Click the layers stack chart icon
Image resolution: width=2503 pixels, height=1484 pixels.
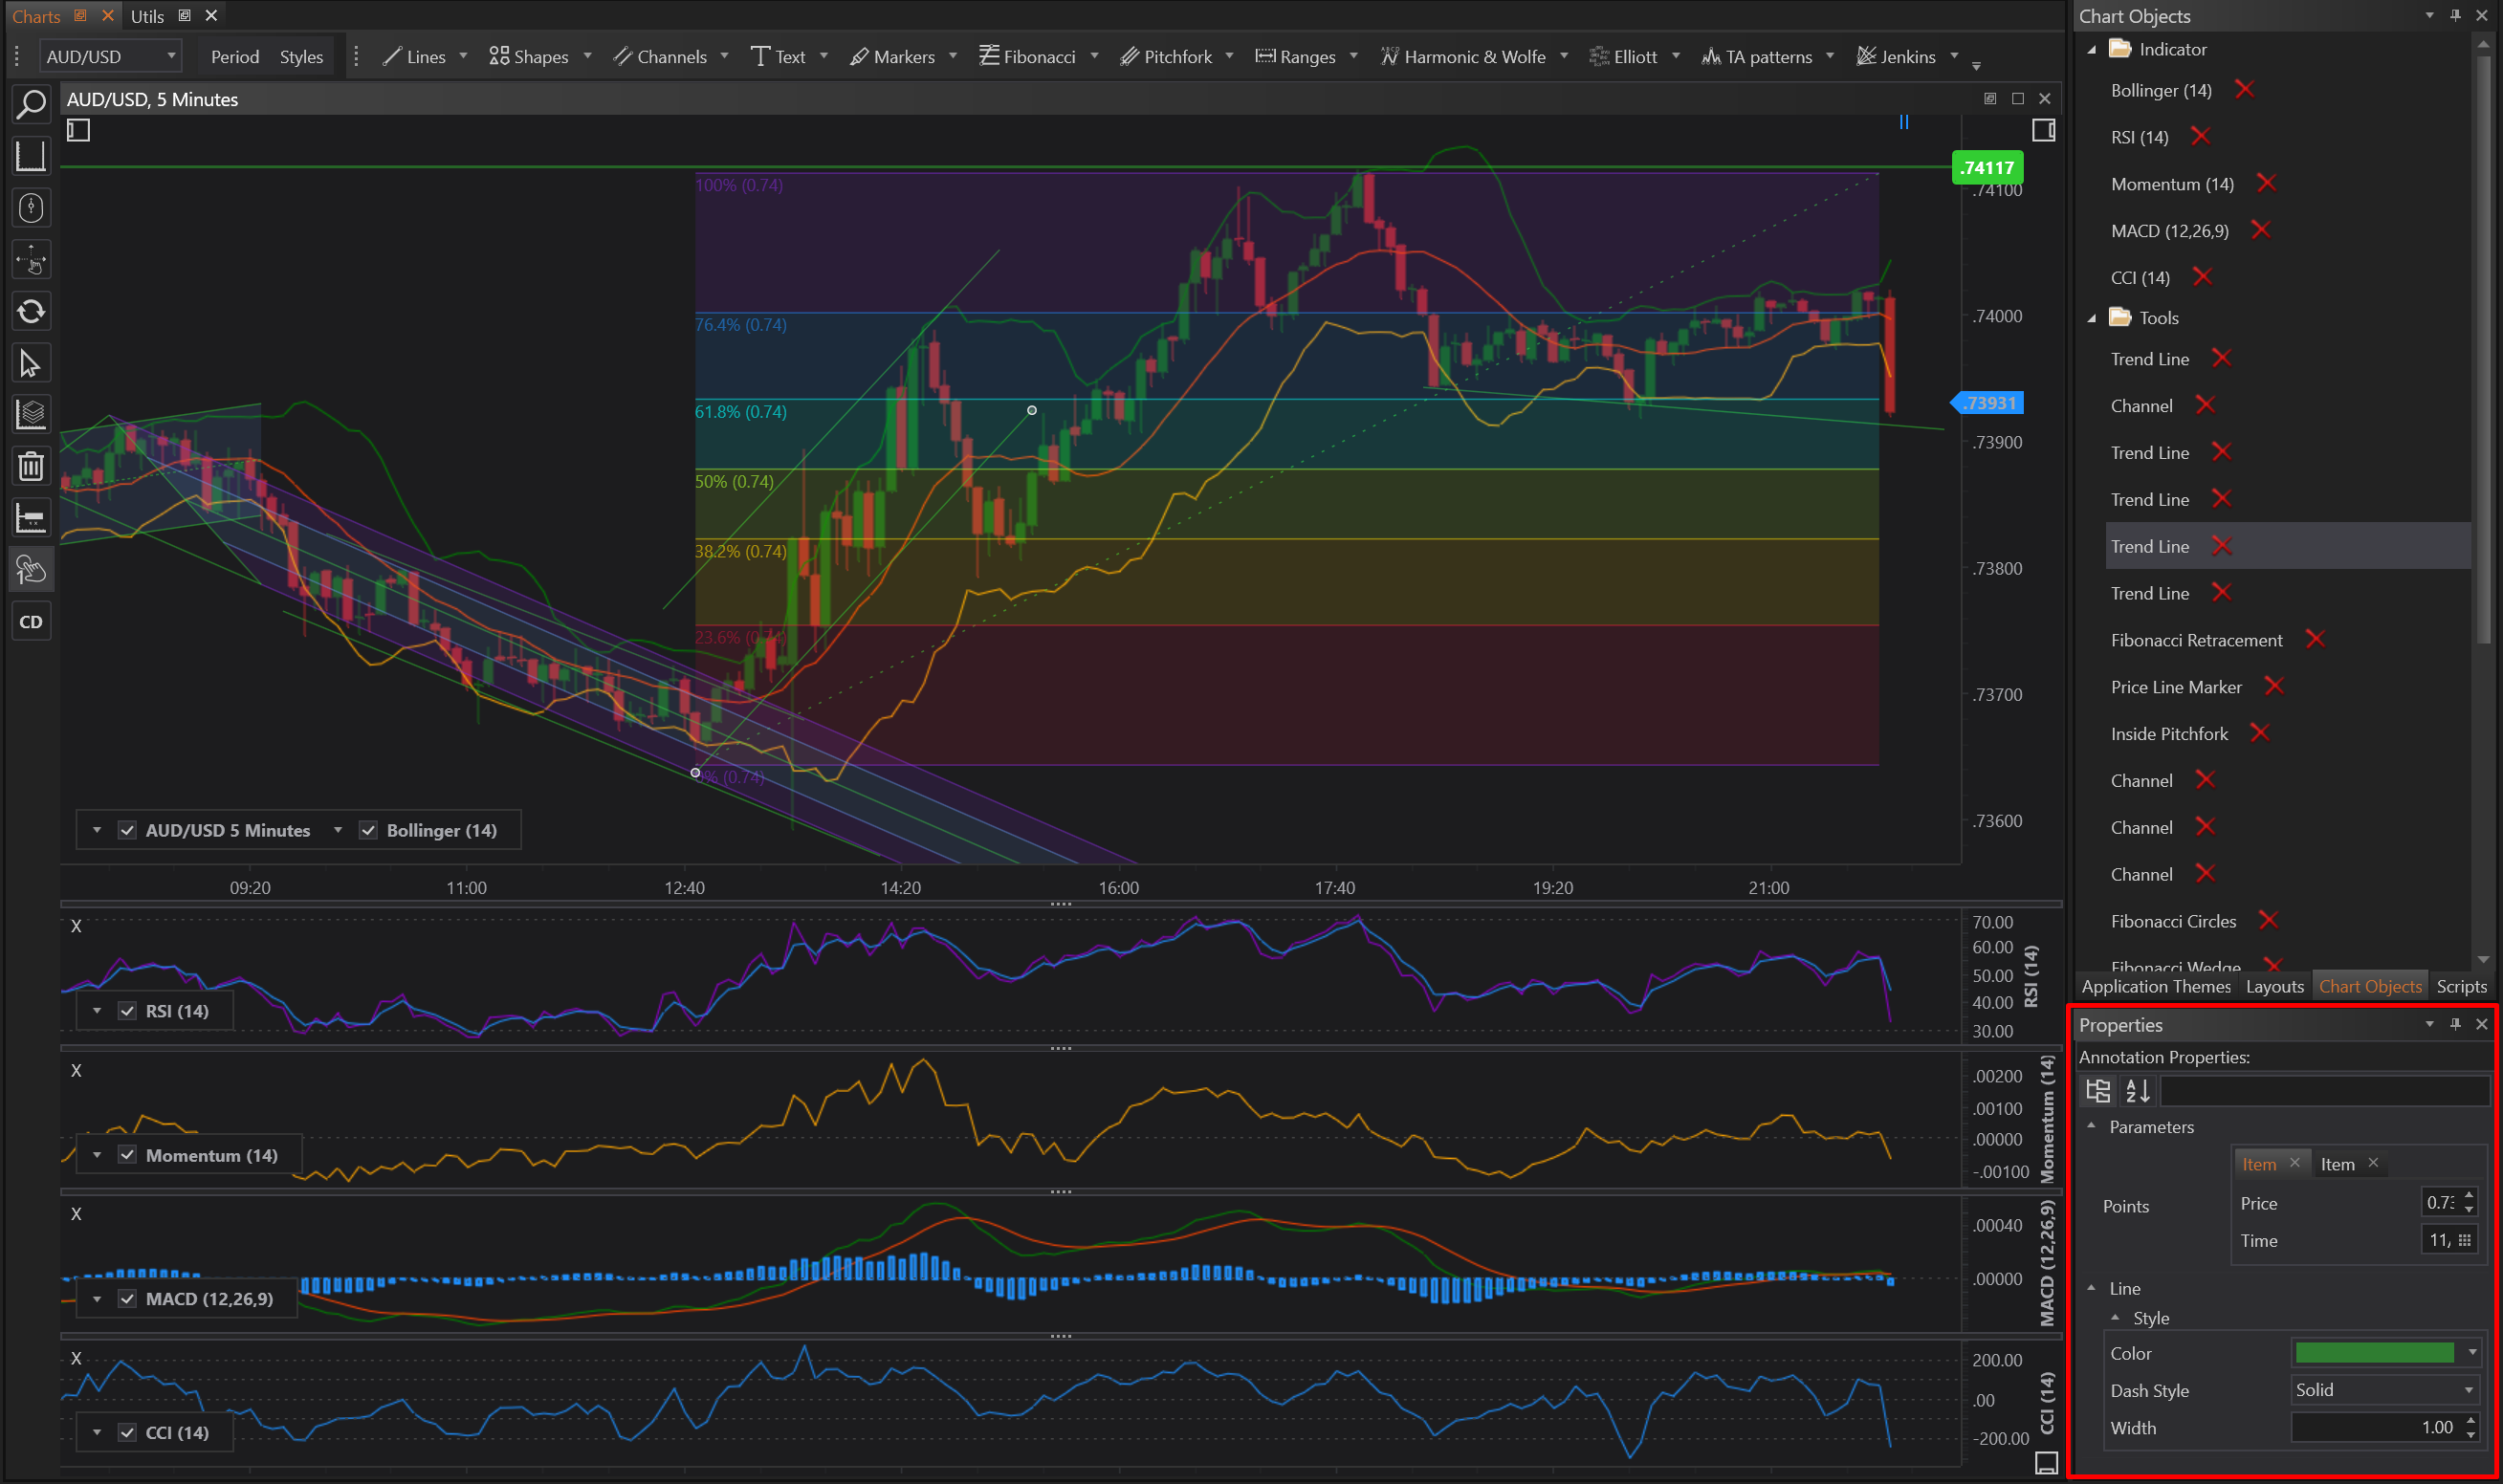click(31, 414)
